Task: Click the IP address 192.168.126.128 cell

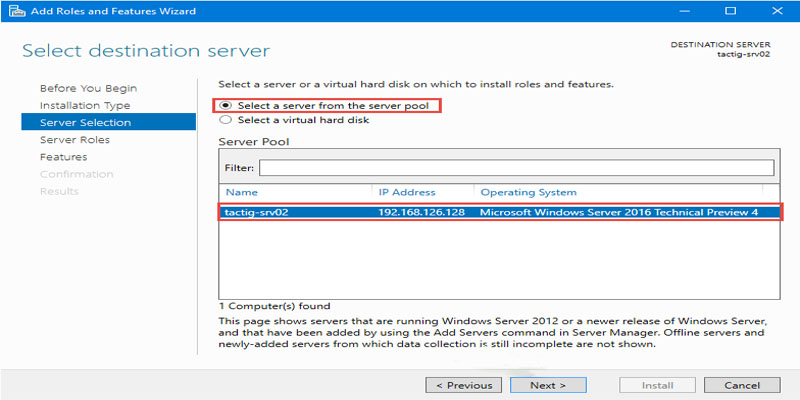Action: pos(421,212)
